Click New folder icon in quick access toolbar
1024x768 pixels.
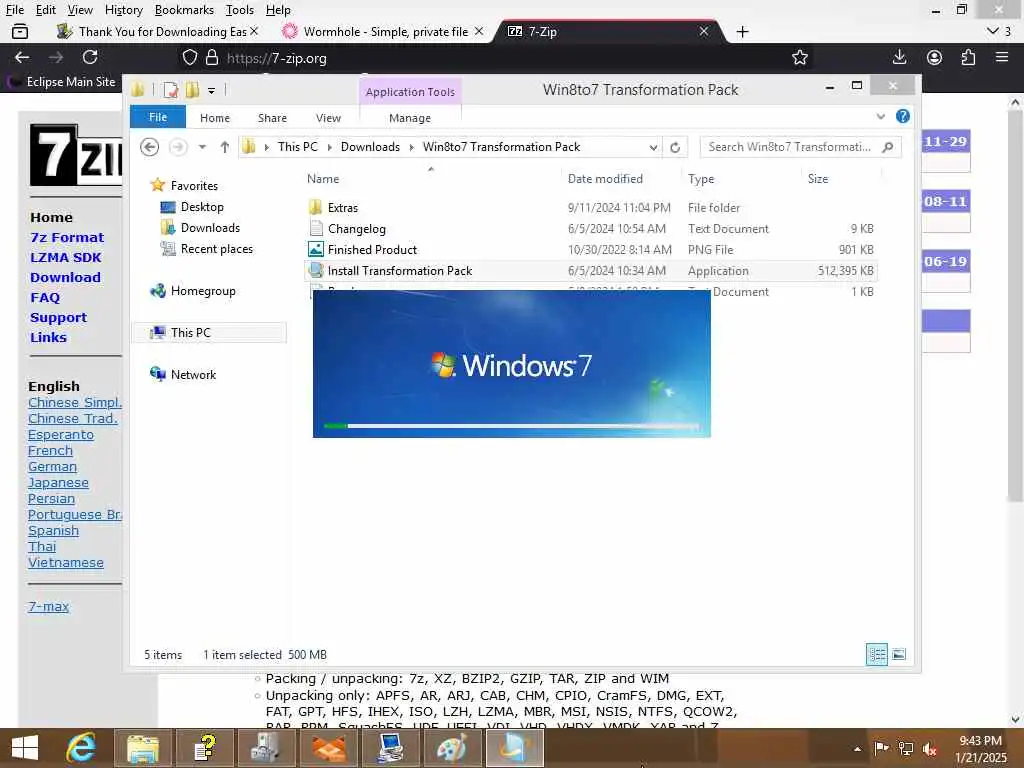point(192,90)
